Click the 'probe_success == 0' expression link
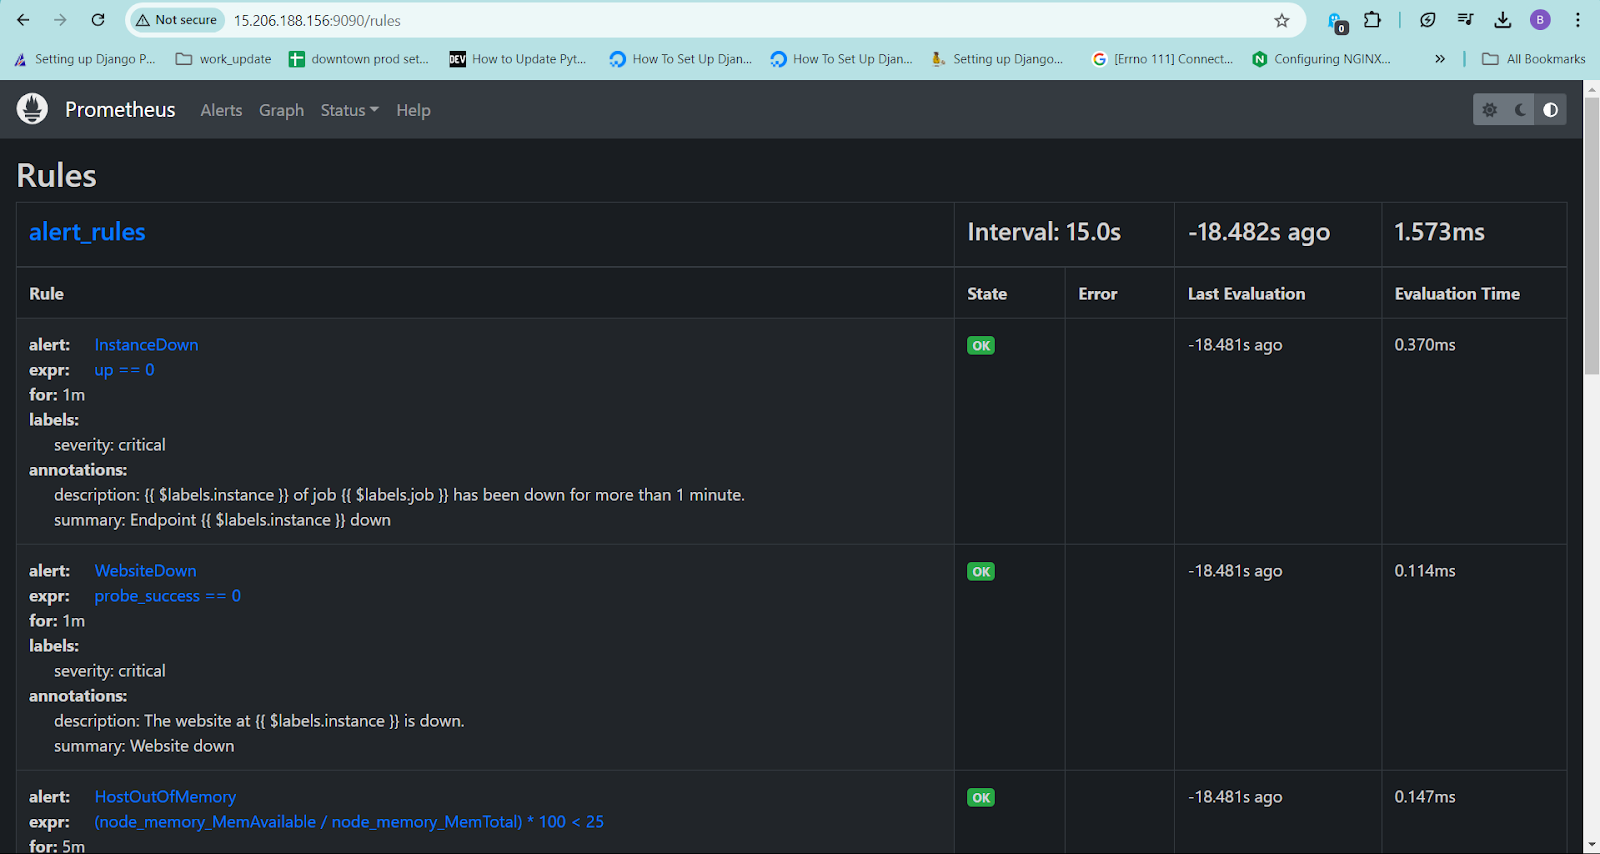This screenshot has width=1600, height=854. pos(167,596)
